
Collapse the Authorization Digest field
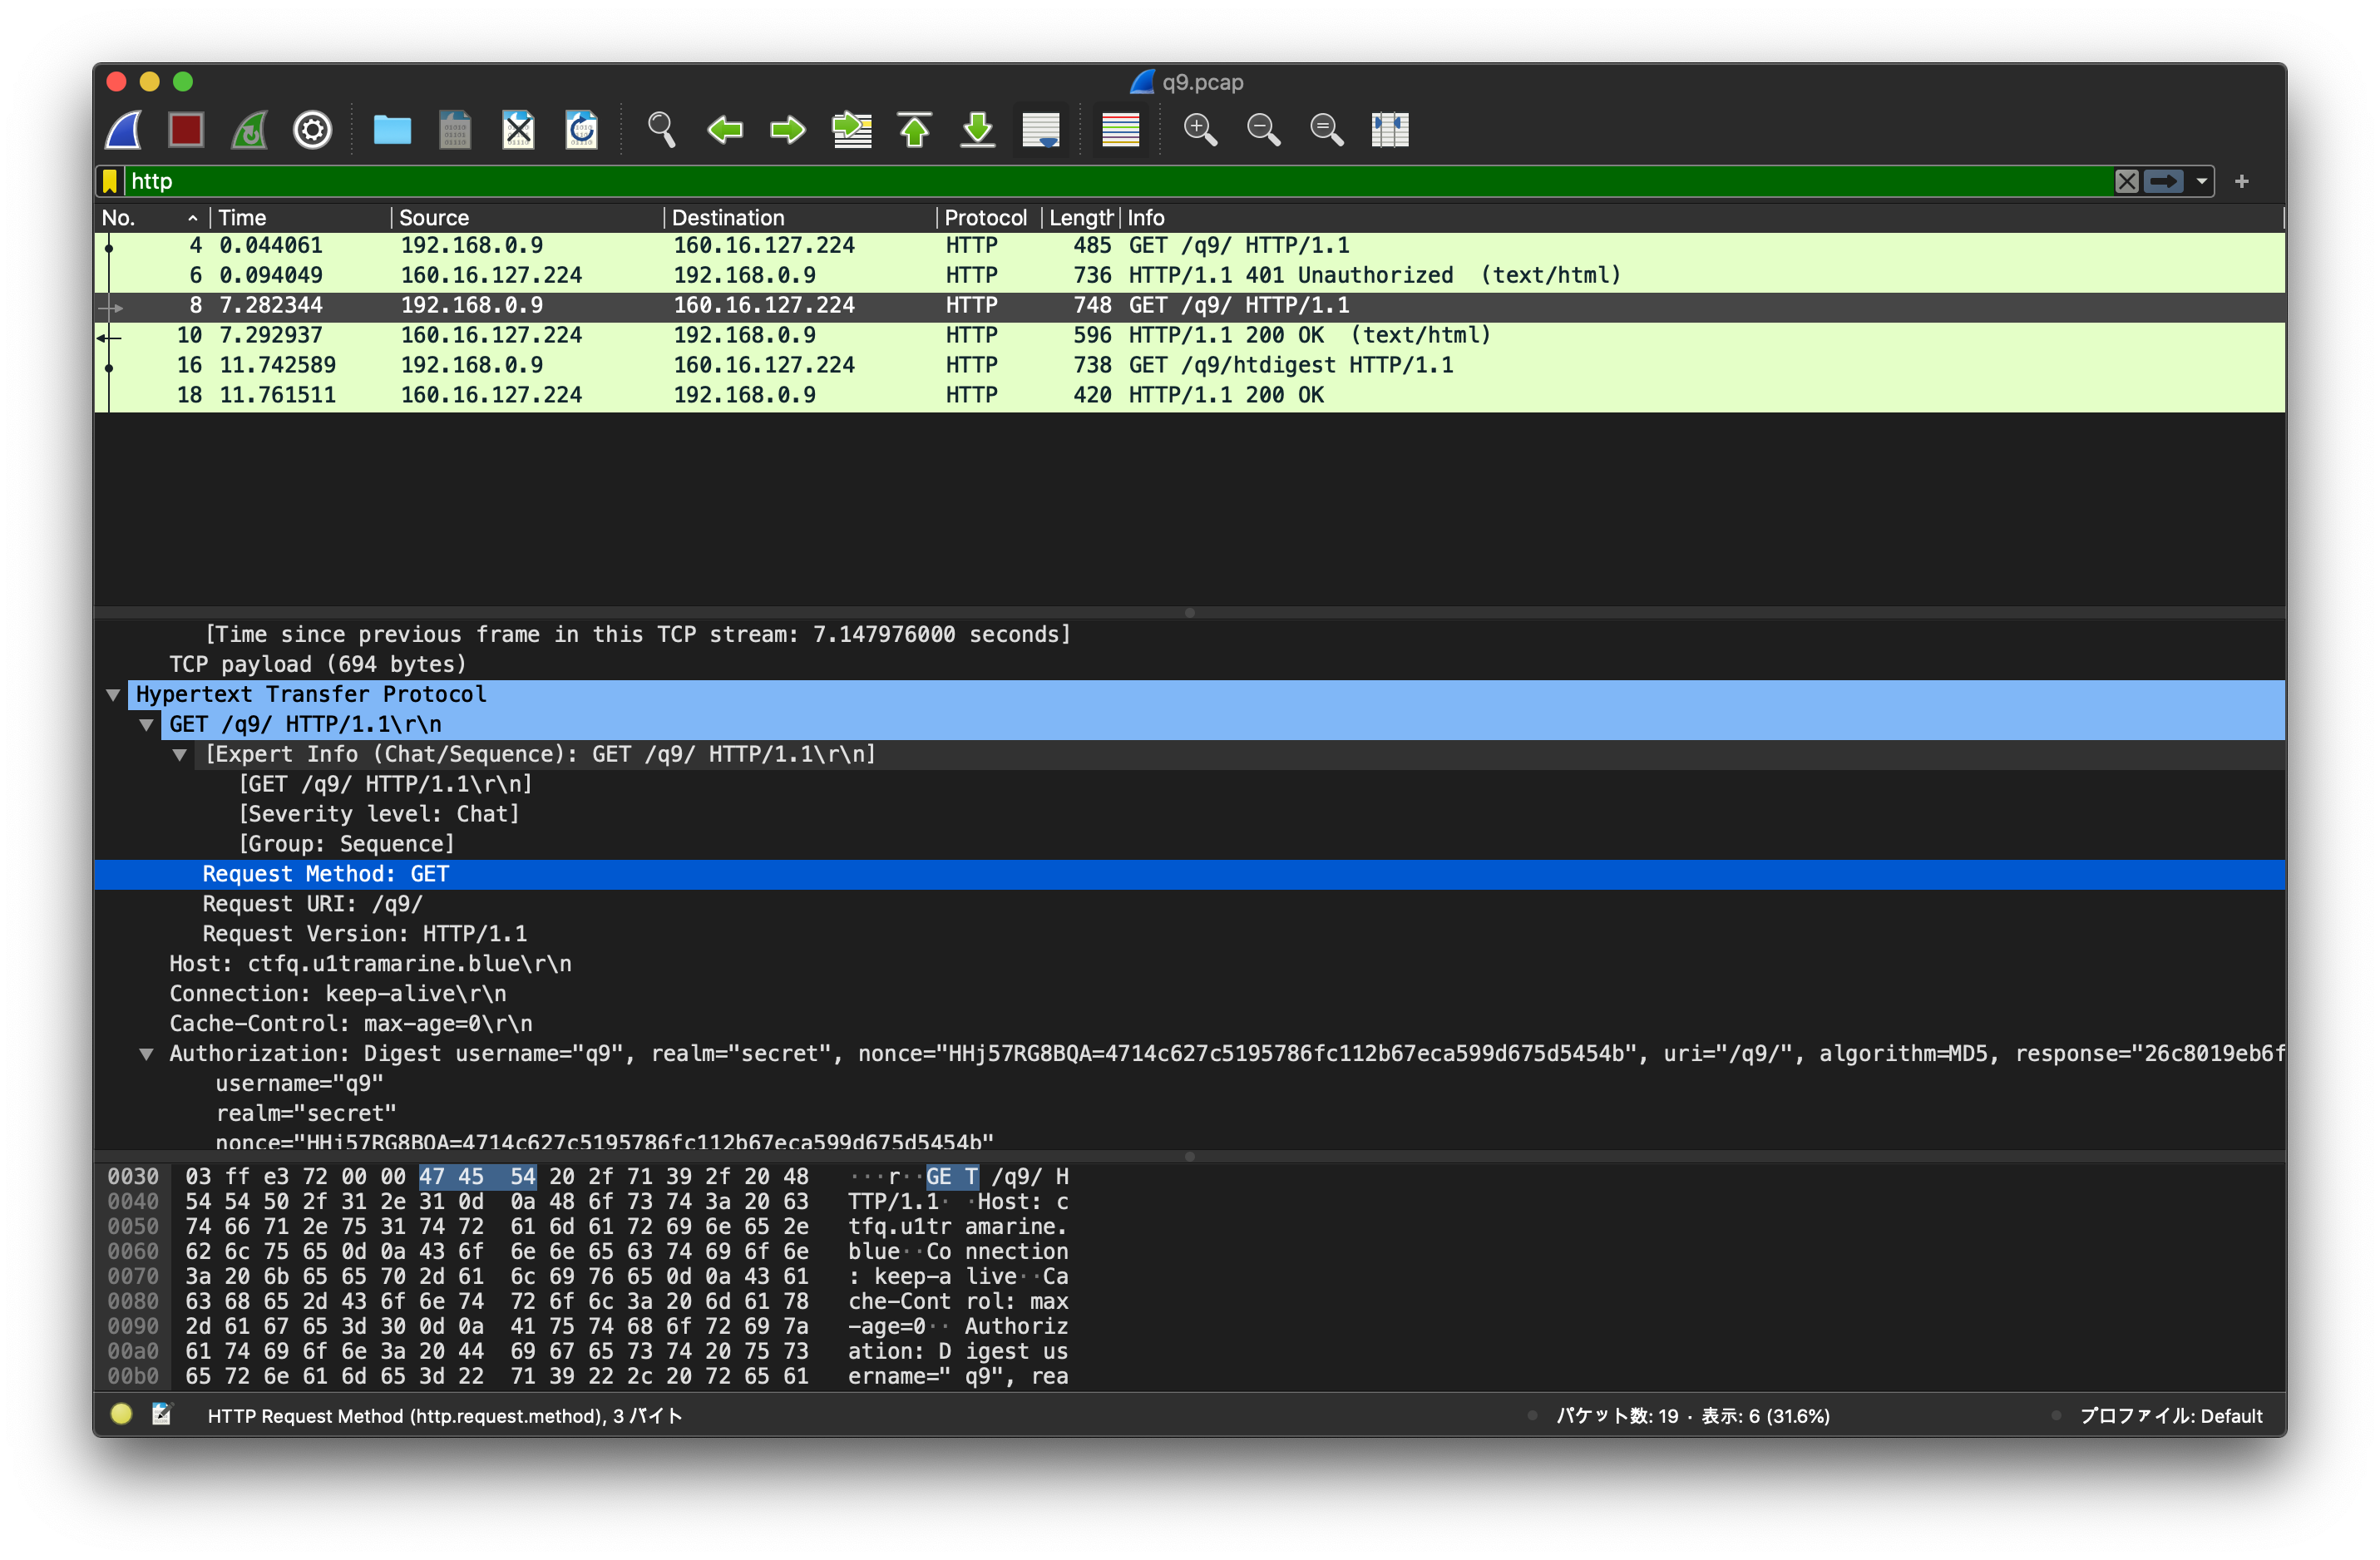click(x=147, y=1054)
